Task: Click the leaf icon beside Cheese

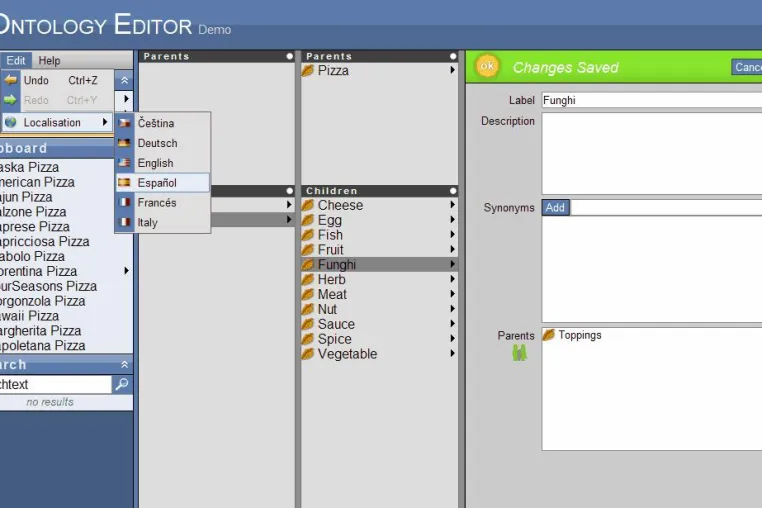Action: click(x=308, y=205)
